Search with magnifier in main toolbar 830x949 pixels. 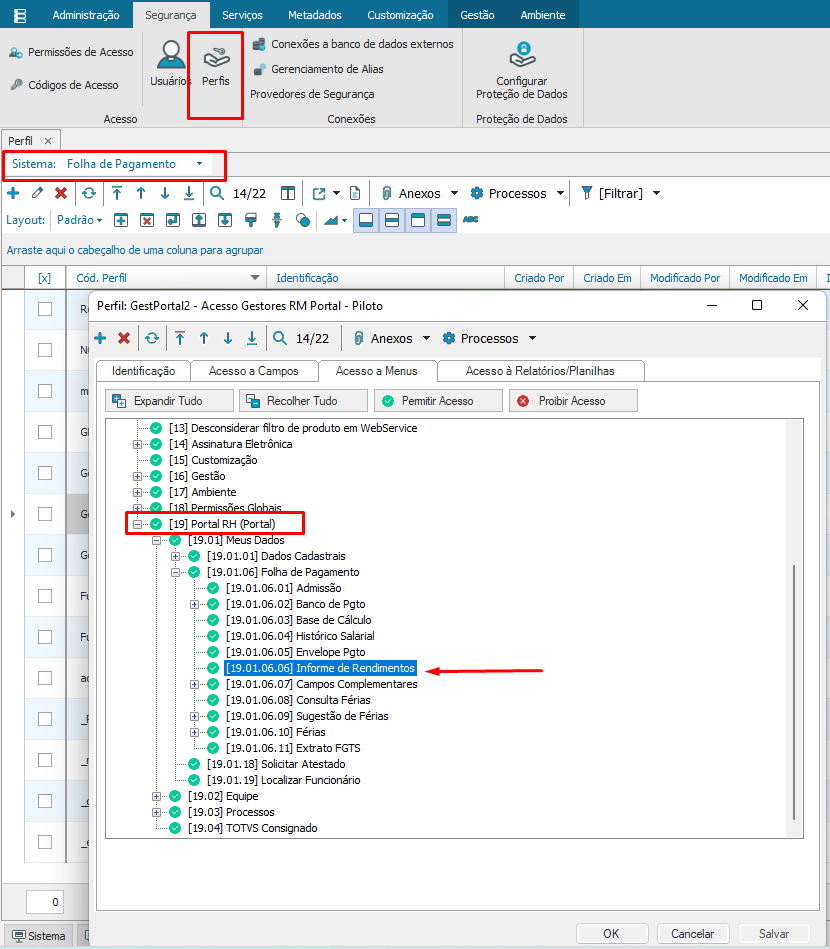tap(217, 193)
